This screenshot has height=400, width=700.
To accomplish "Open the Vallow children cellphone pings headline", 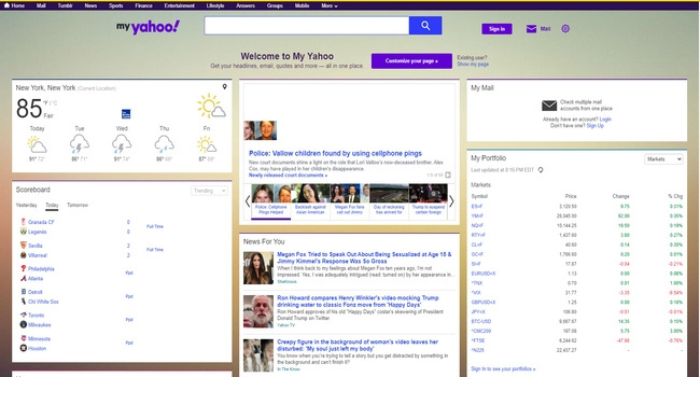I will 335,153.
